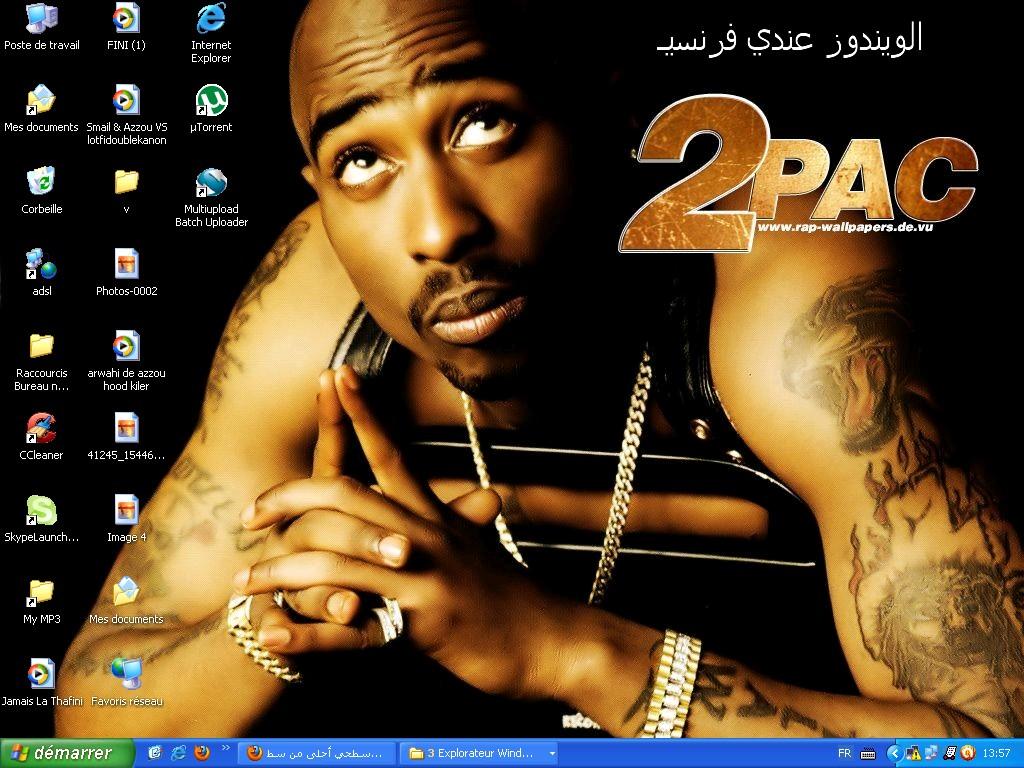This screenshot has height=768, width=1024.
Task: Select the adsl connection shortcut
Action: click(x=42, y=272)
